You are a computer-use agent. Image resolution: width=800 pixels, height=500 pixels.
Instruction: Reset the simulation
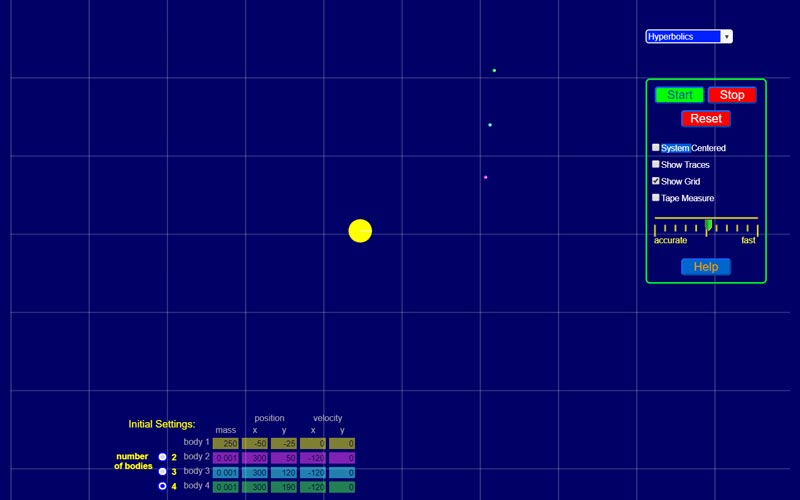[x=705, y=118]
